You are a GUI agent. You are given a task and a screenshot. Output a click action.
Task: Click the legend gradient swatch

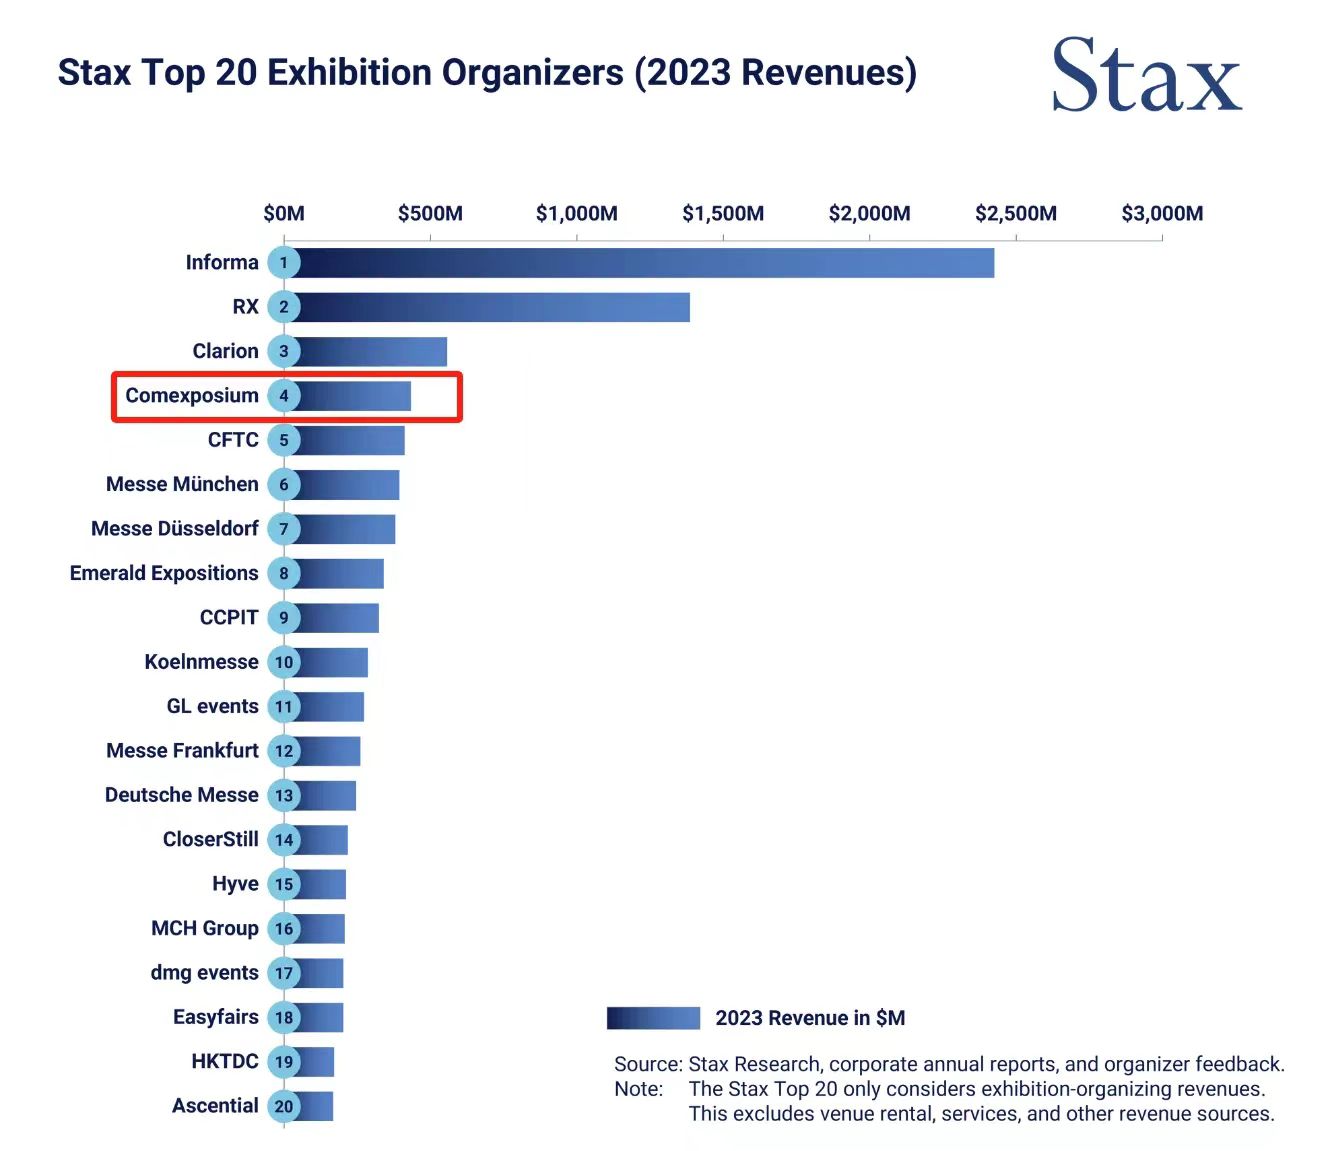click(653, 1018)
